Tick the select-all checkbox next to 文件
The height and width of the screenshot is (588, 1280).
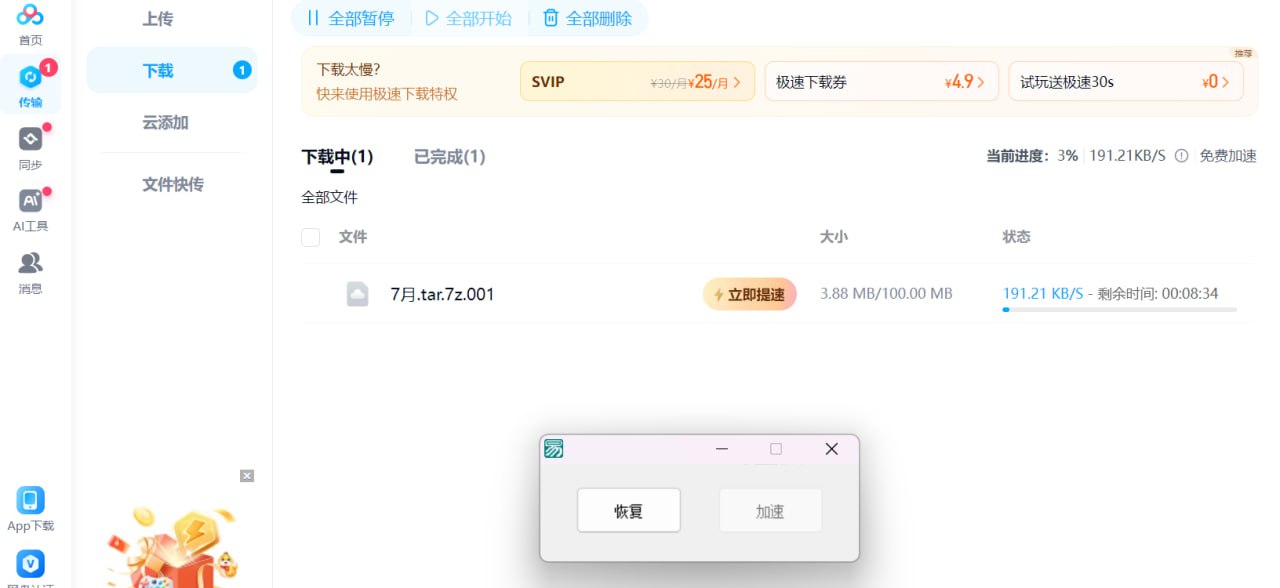[311, 237]
